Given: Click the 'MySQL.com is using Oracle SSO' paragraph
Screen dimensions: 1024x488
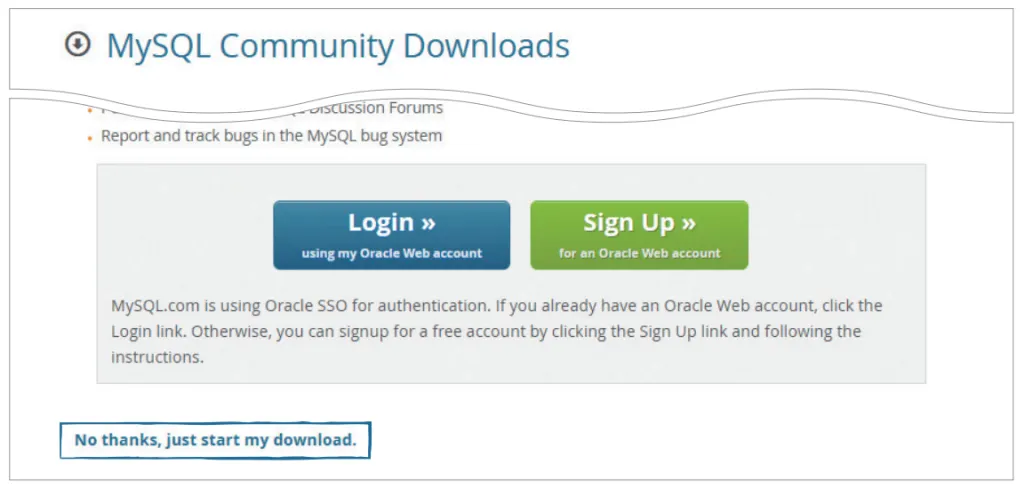Looking at the screenshot, I should (496, 331).
